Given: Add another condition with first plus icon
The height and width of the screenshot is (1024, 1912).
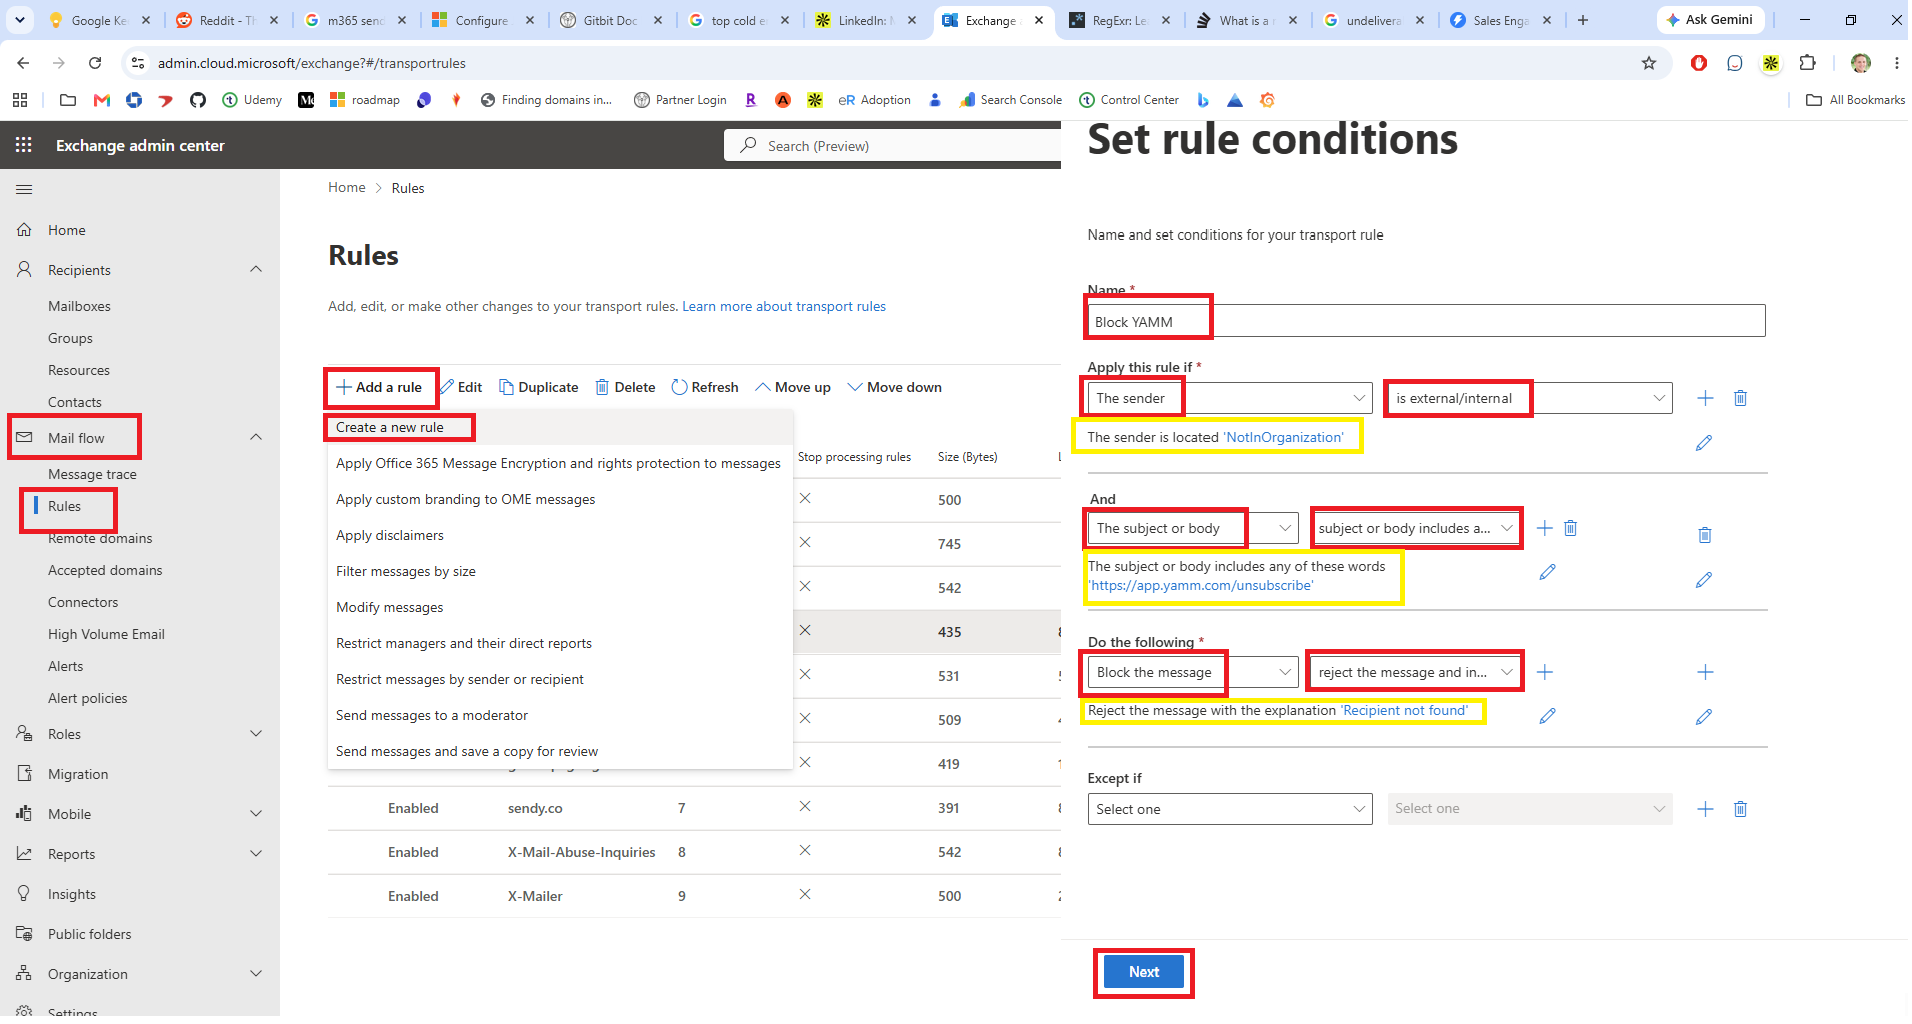Looking at the screenshot, I should (x=1705, y=398).
